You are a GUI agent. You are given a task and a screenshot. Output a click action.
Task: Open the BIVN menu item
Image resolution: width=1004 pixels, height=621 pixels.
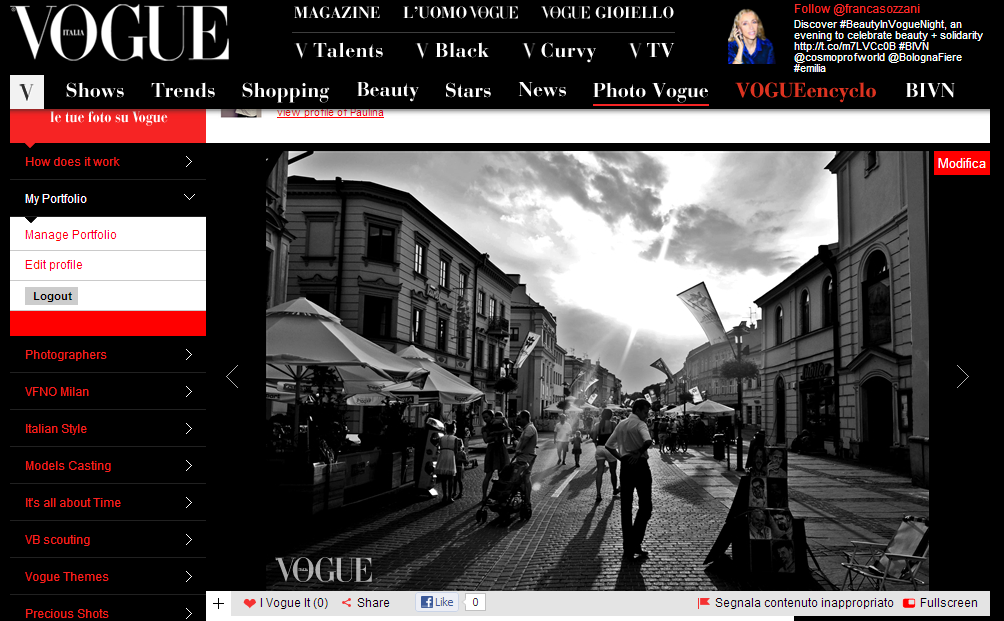point(930,91)
